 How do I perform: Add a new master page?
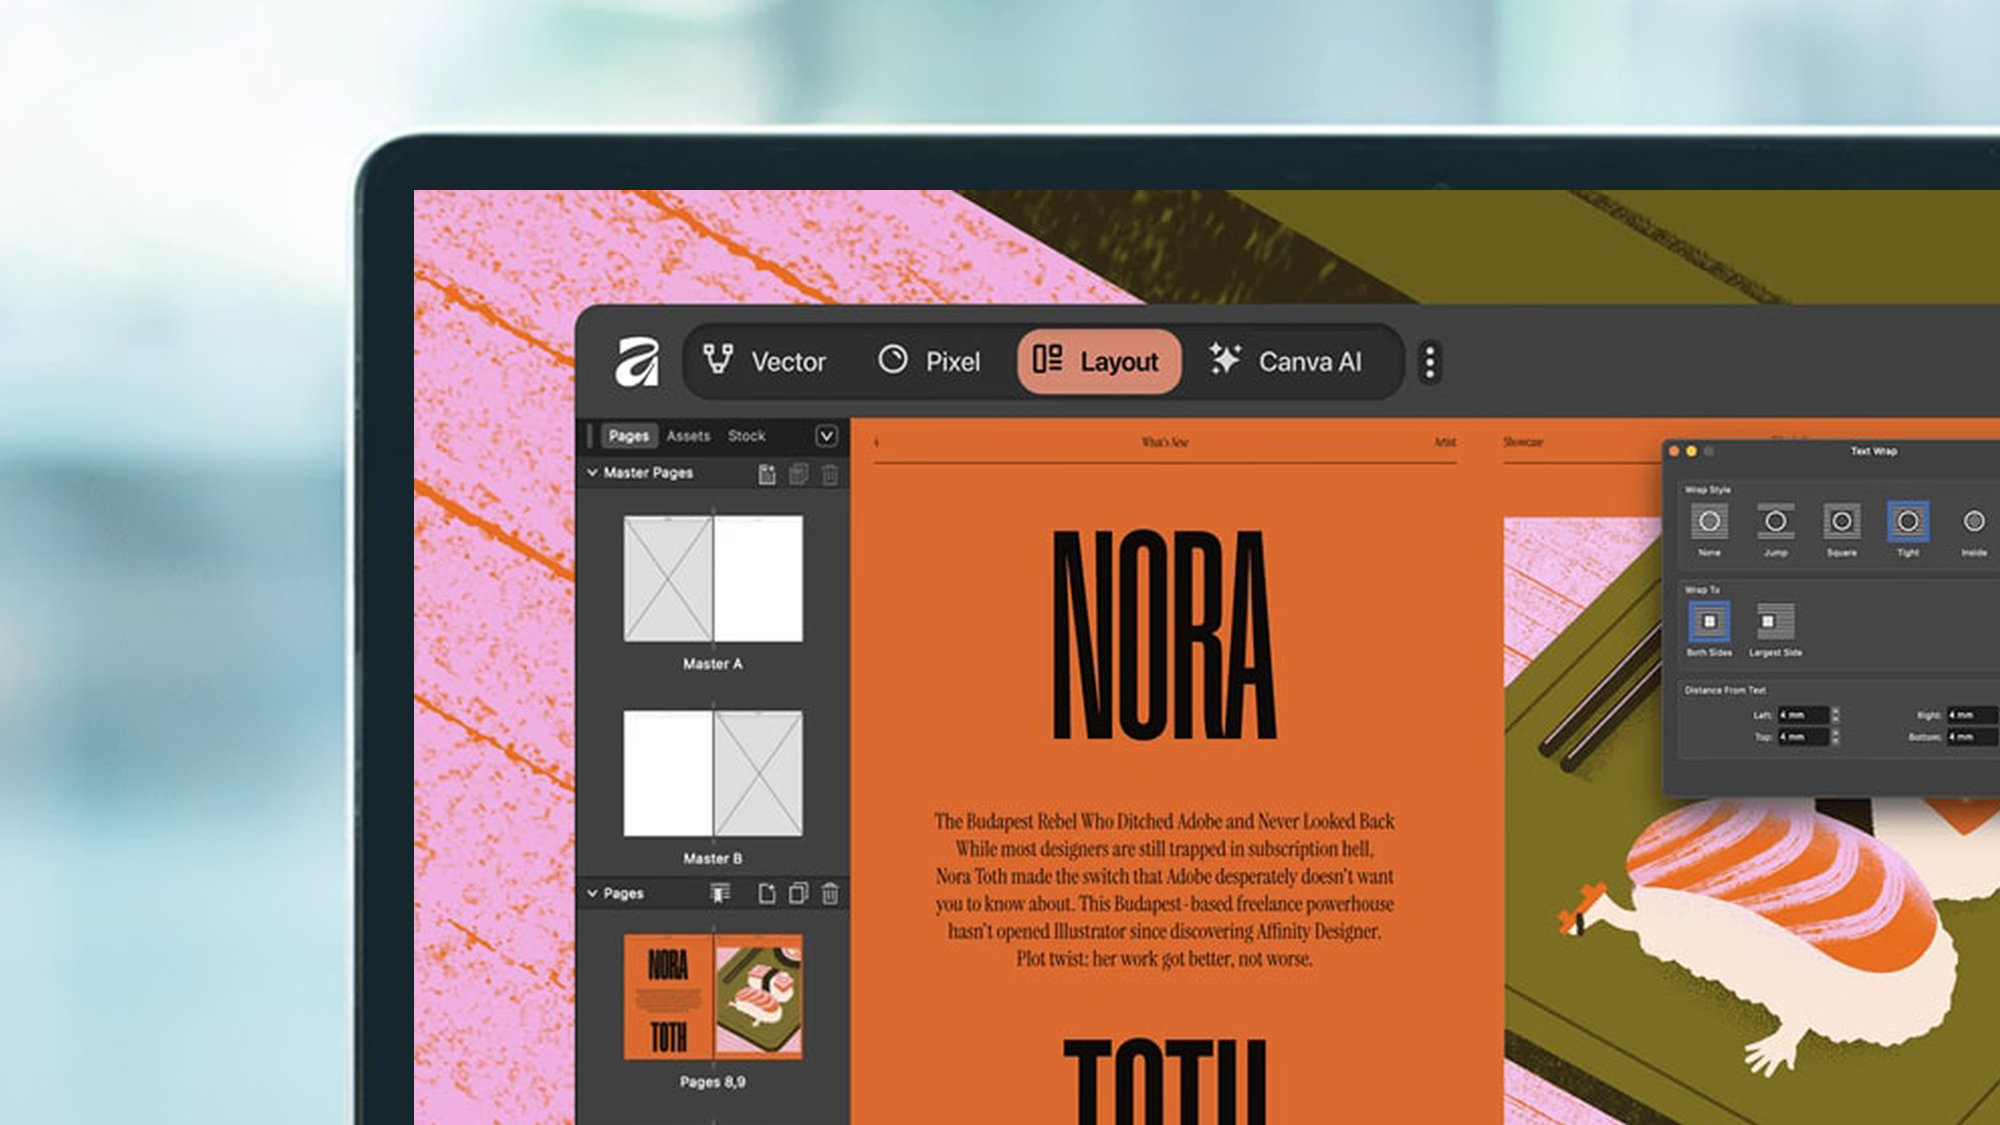(x=767, y=474)
